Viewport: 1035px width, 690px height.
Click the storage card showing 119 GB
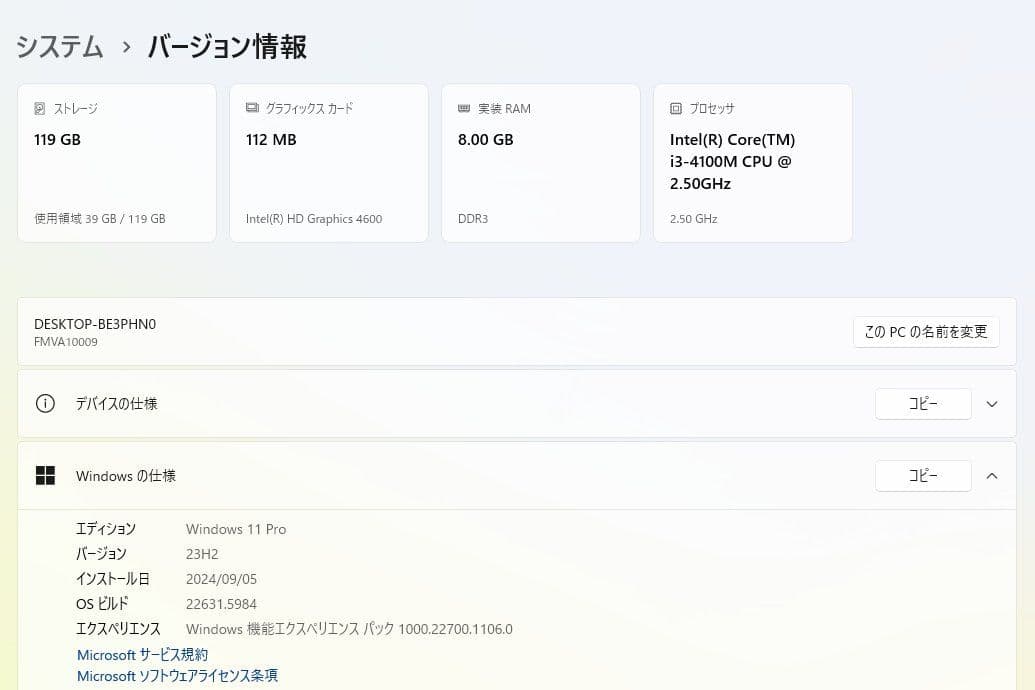coord(116,162)
